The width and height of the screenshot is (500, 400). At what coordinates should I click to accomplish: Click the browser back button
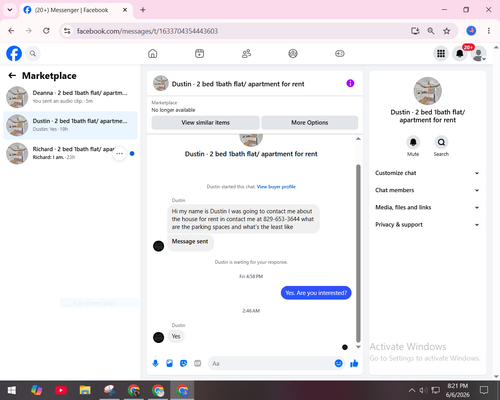tap(11, 31)
